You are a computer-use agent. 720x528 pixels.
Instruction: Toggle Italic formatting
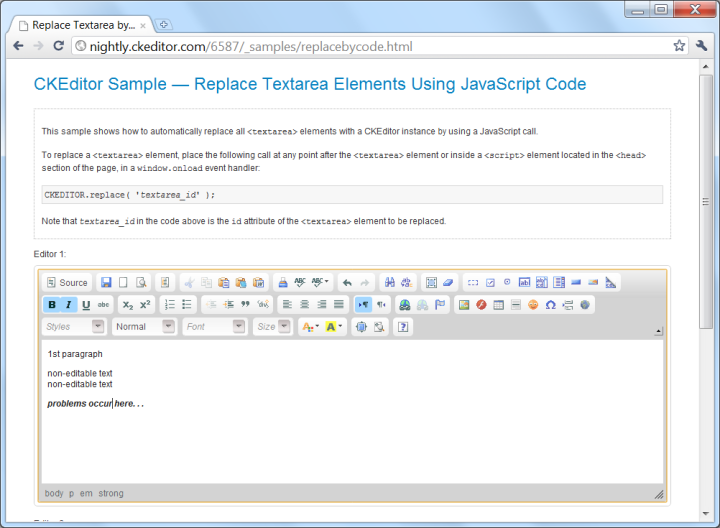point(69,305)
